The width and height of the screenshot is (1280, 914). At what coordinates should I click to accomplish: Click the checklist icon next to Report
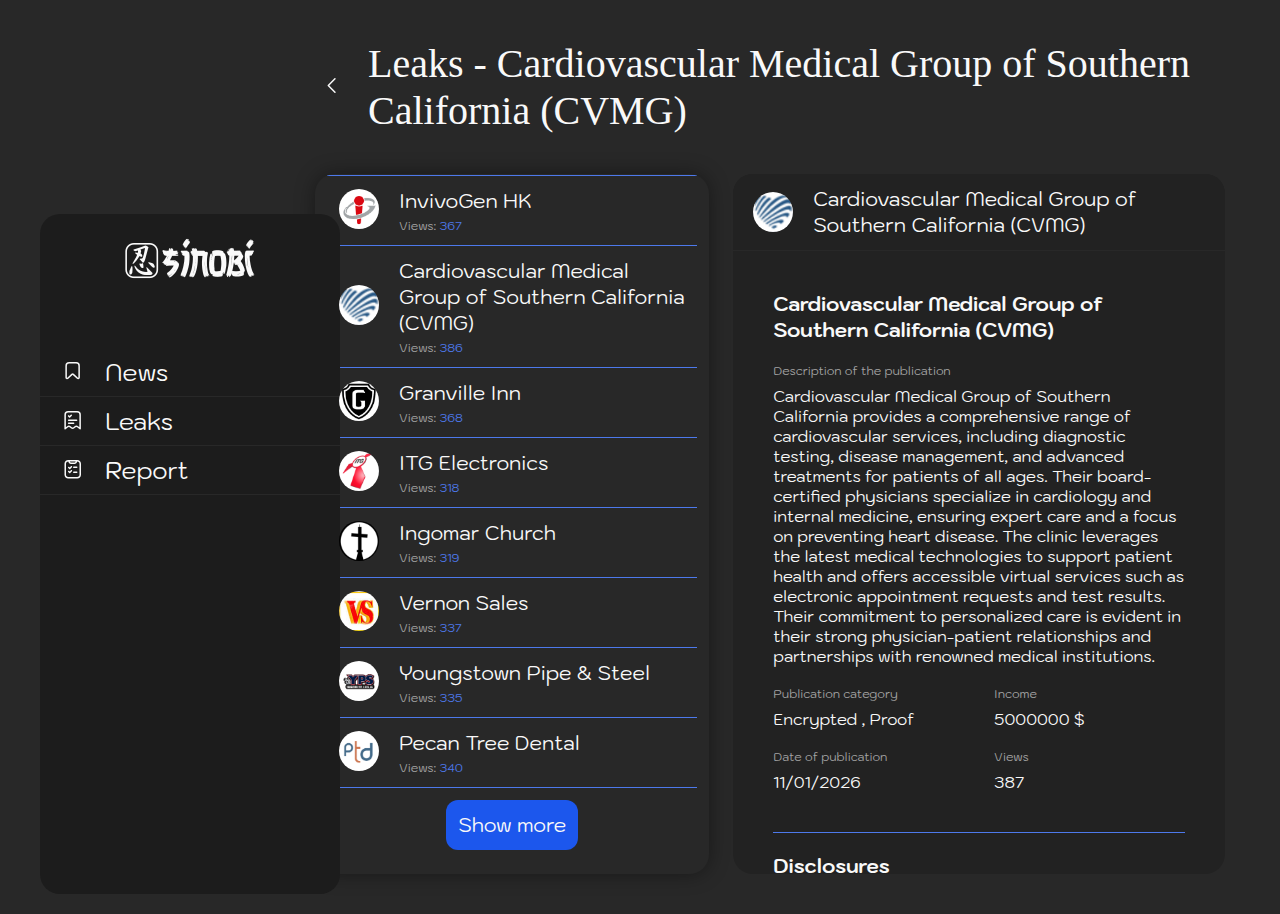72,470
